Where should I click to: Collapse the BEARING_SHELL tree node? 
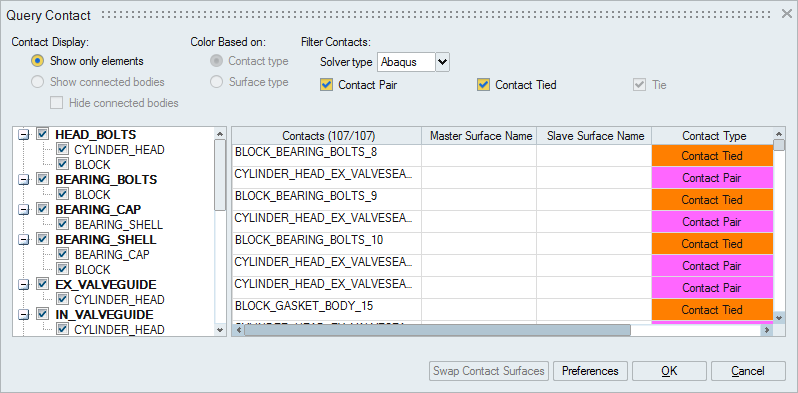(x=23, y=239)
